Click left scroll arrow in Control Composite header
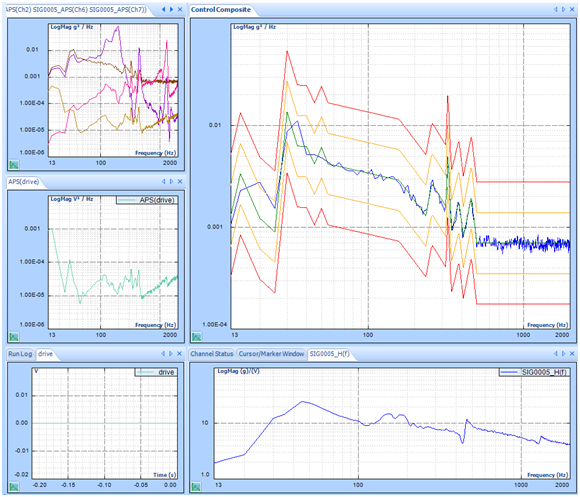 coord(556,10)
